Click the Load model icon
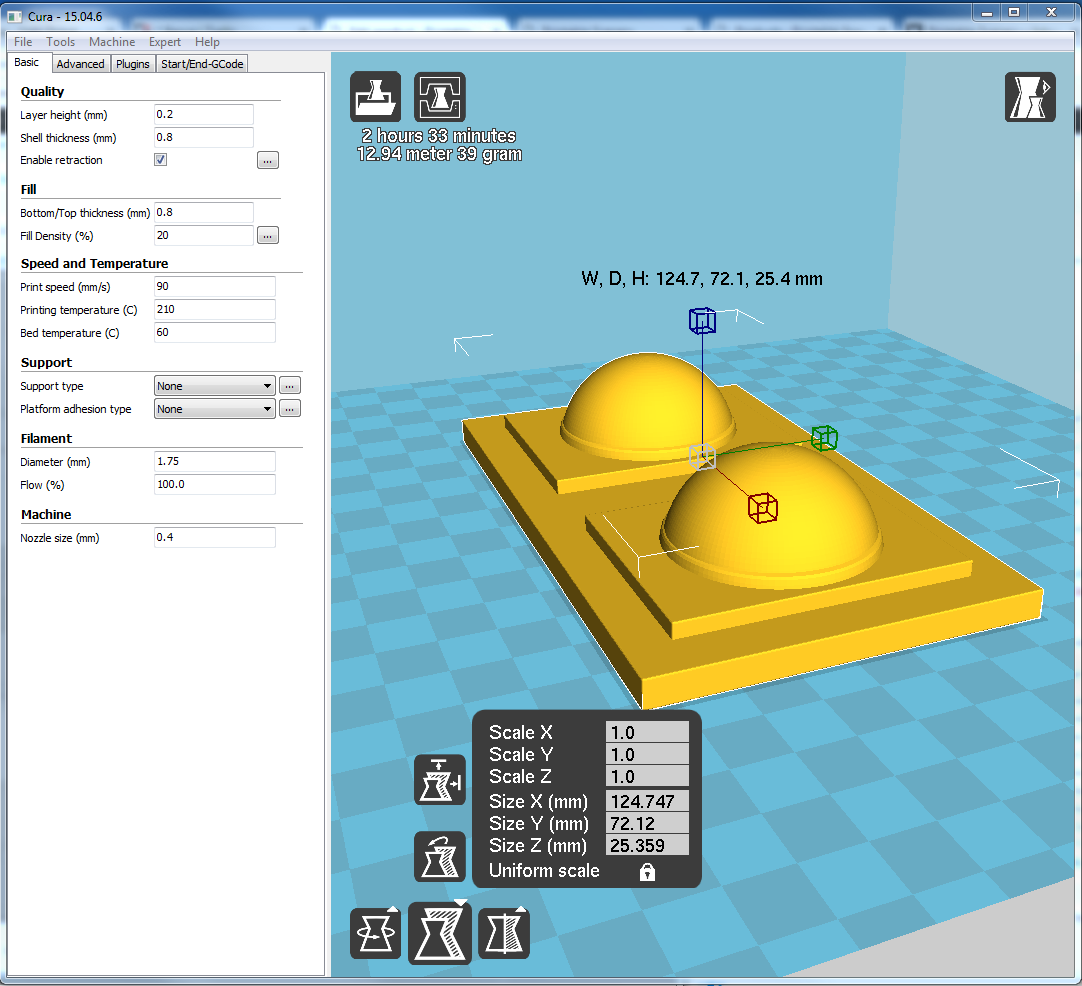 click(x=375, y=97)
